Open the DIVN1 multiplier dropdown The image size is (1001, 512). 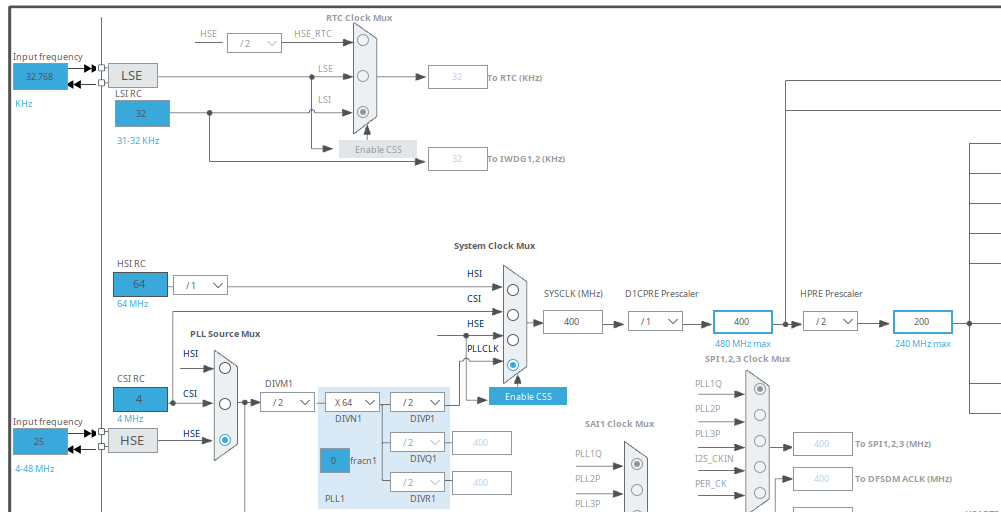[352, 402]
